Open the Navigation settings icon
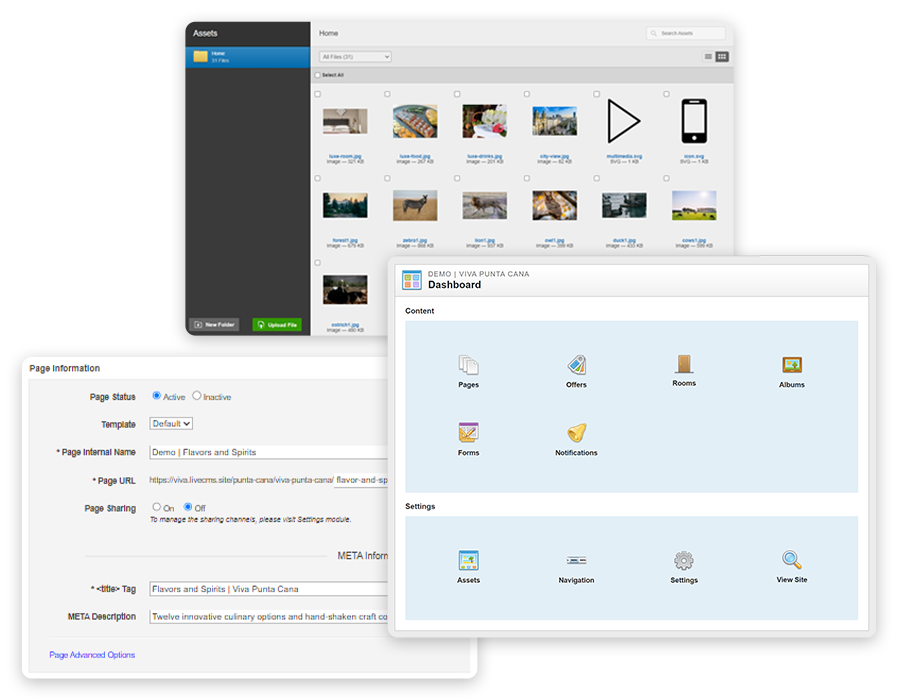 576,562
